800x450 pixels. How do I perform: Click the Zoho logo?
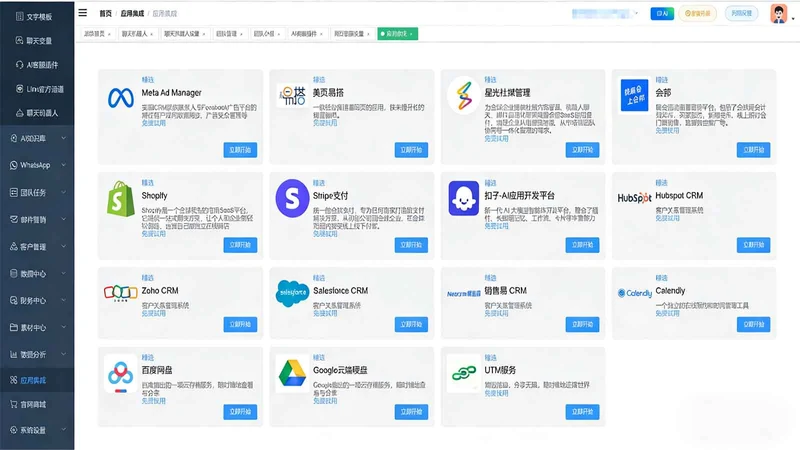click(x=120, y=293)
